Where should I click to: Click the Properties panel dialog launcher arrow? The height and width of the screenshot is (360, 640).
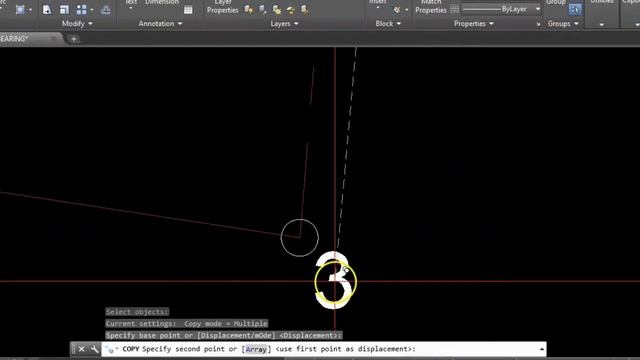pos(538,24)
